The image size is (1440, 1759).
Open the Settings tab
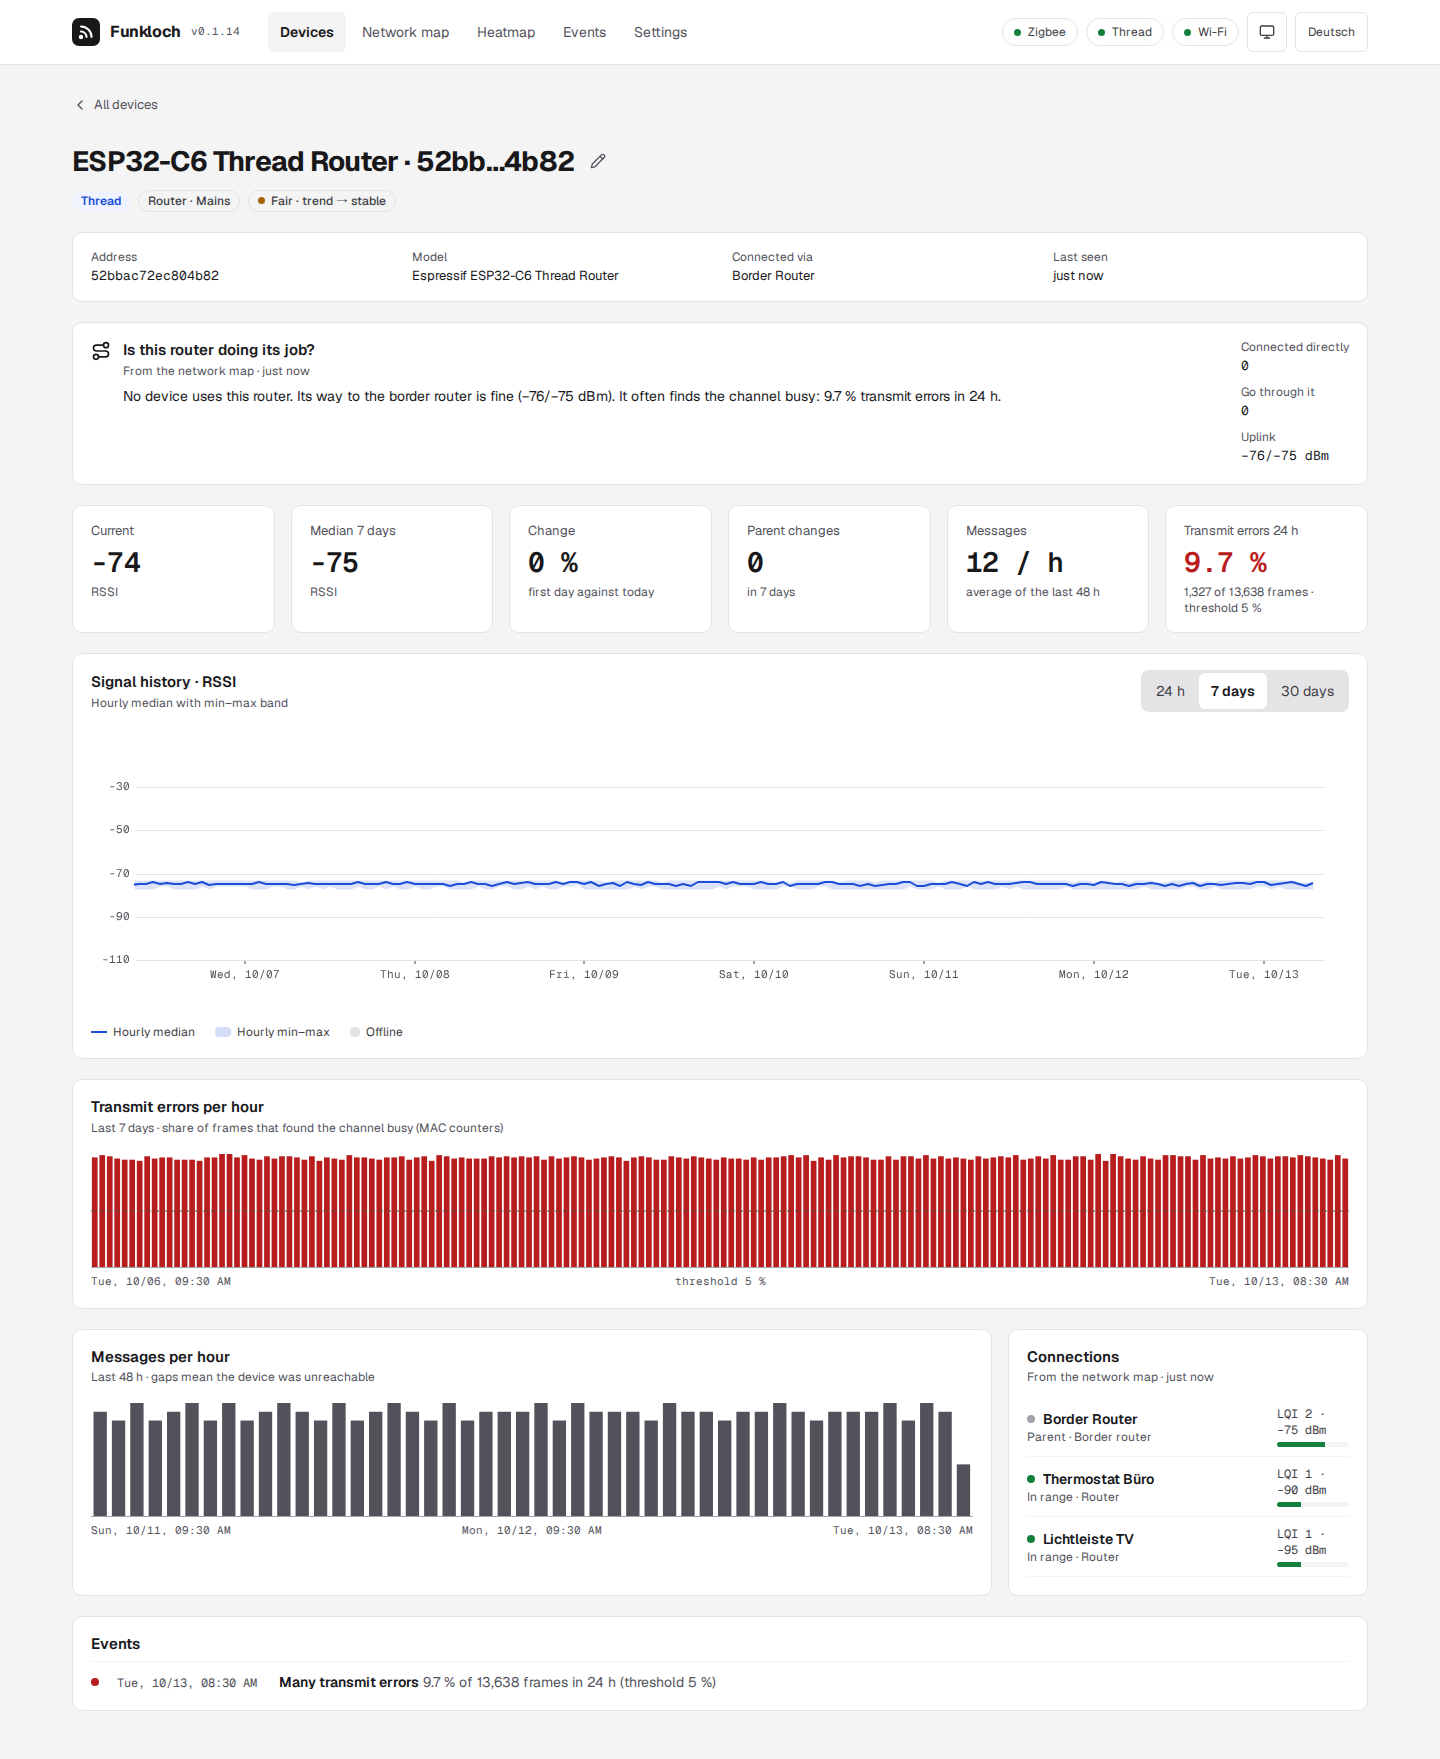pos(660,32)
